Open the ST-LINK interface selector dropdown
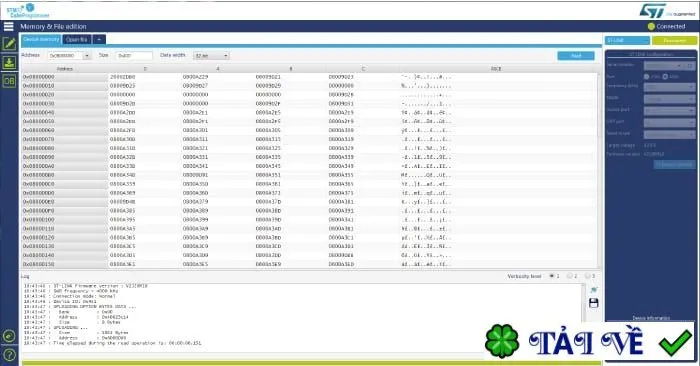This screenshot has width=700, height=366. [627, 41]
